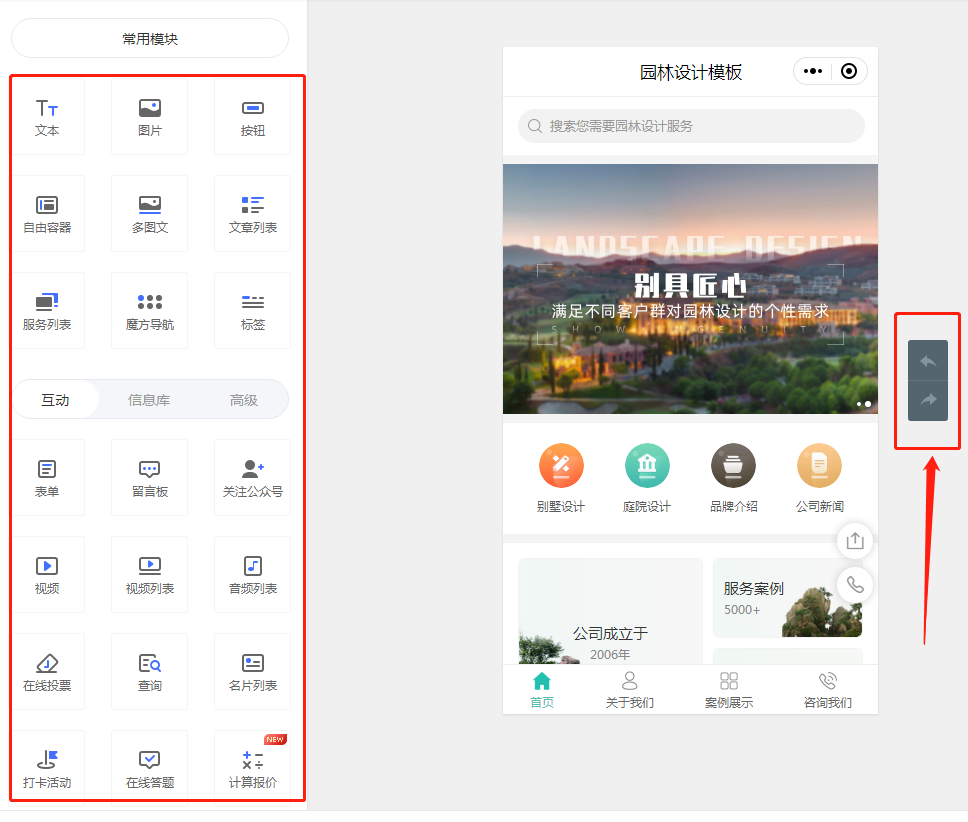This screenshot has height=822, width=968.
Task: Choose the 按钮 button module
Action: pos(252,117)
